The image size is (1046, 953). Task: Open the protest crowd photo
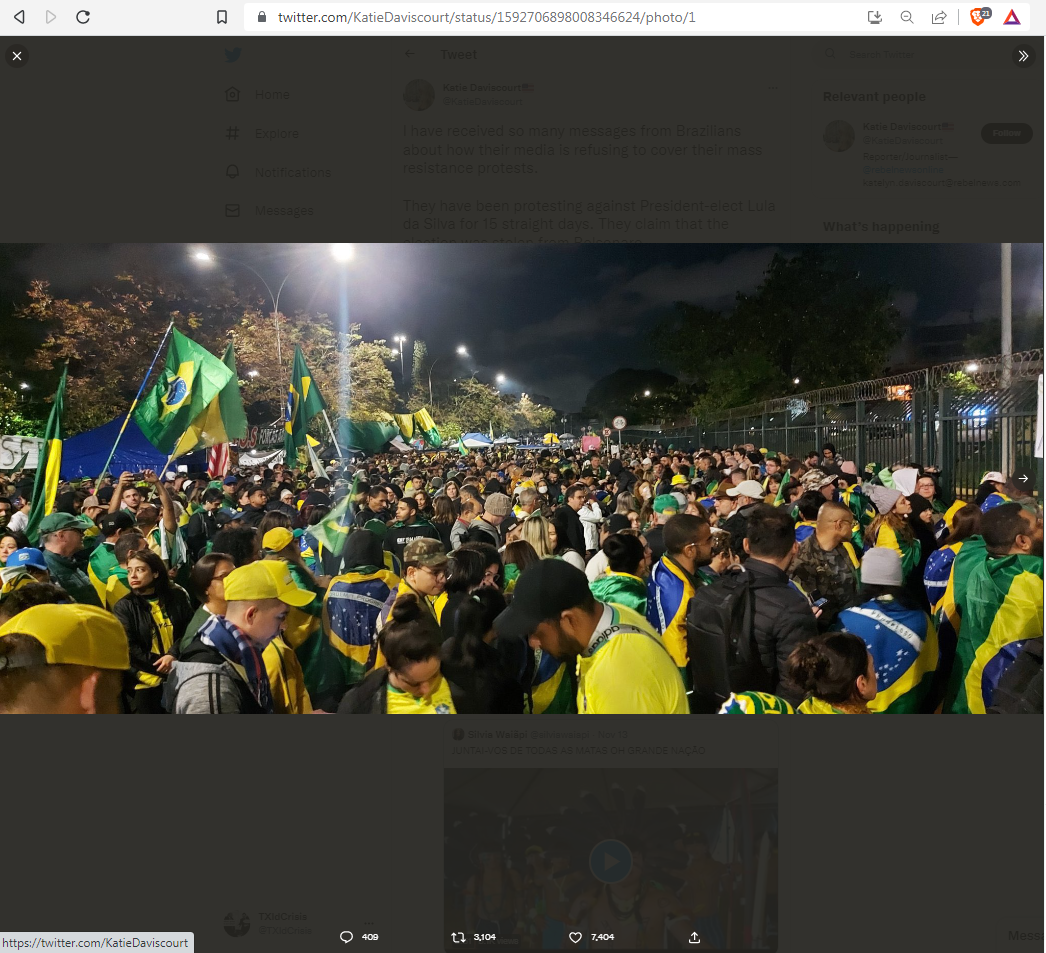(521, 478)
